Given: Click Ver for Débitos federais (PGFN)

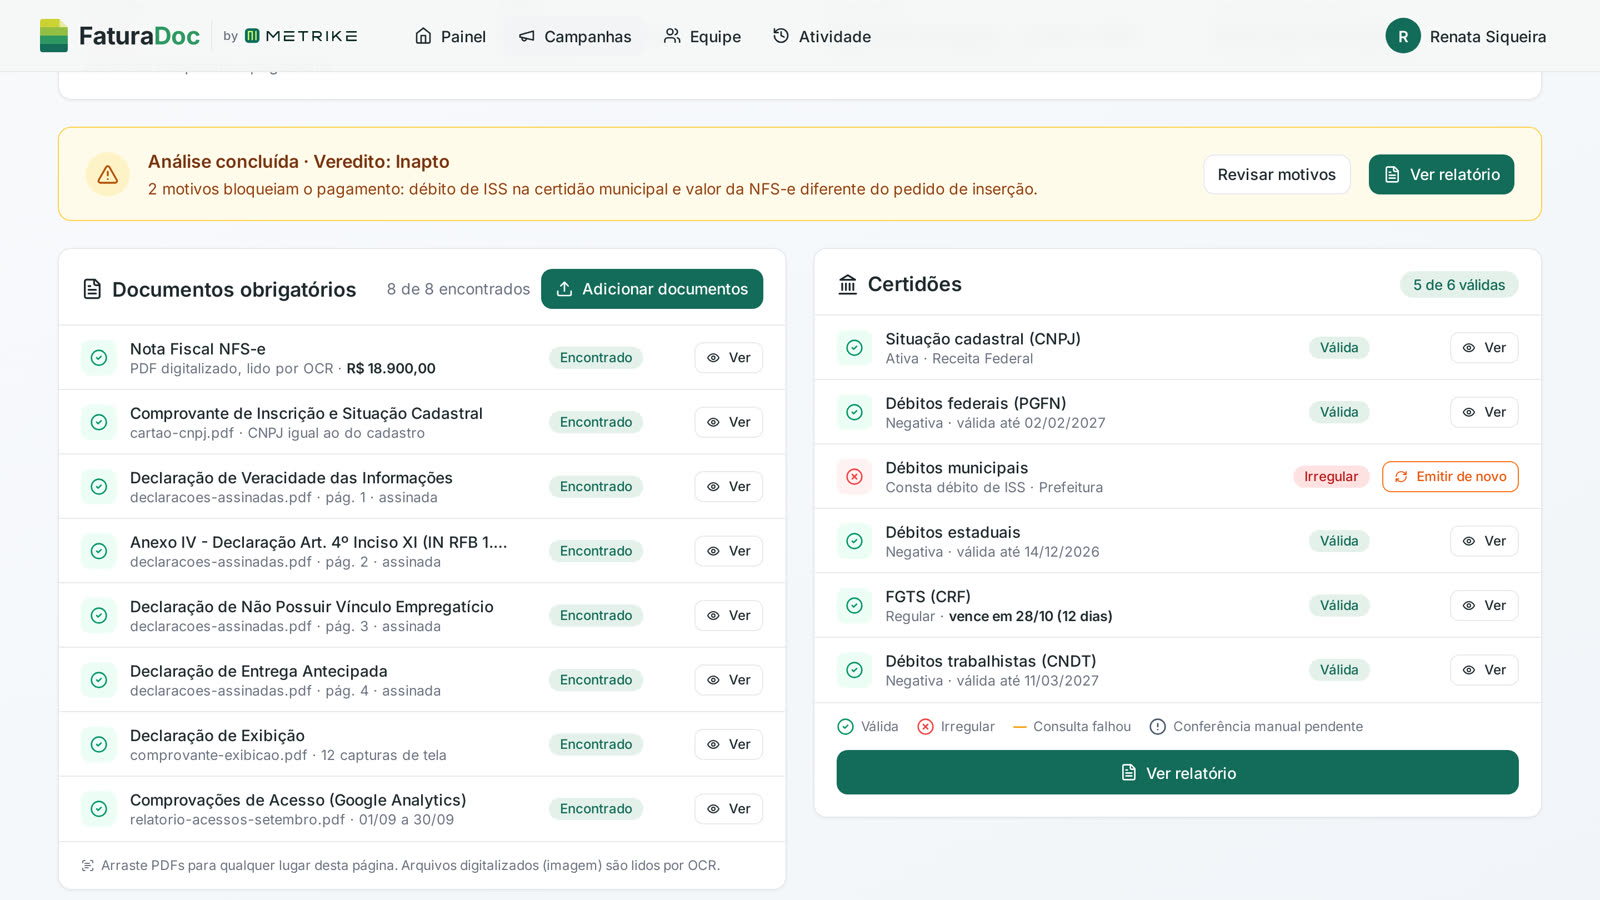Looking at the screenshot, I should point(1484,412).
